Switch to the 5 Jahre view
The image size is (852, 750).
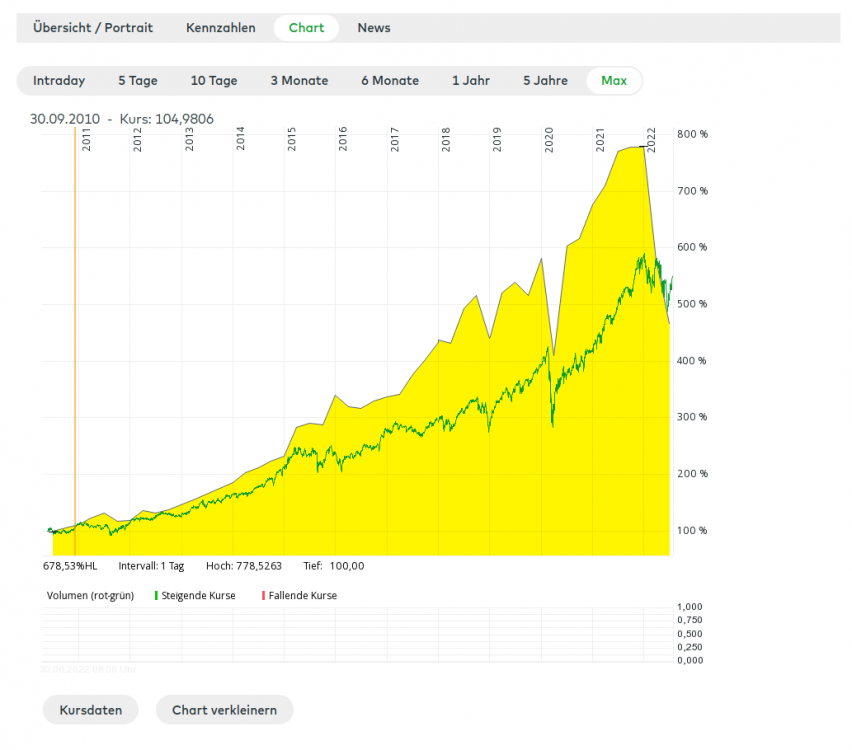coord(545,81)
